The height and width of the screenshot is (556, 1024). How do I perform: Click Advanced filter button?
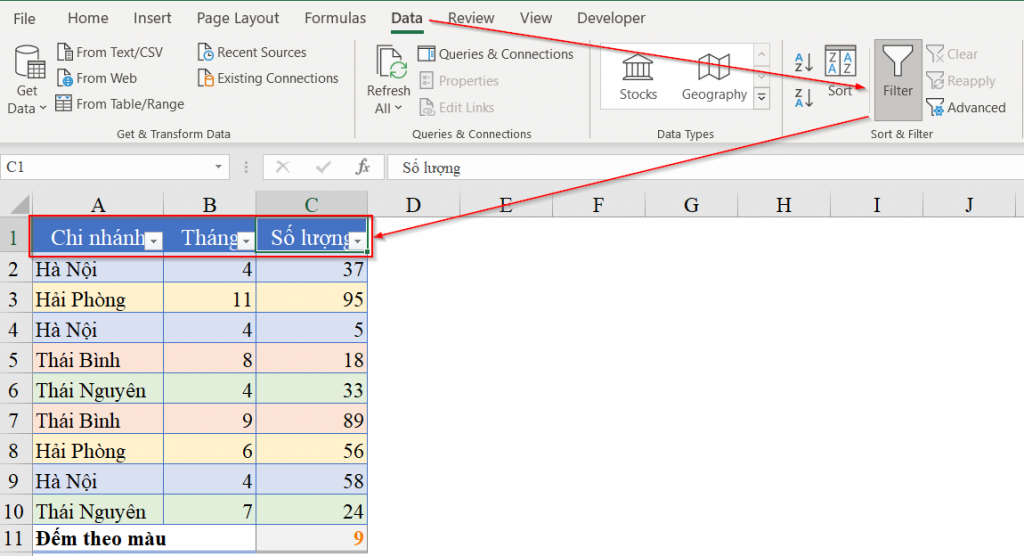[966, 107]
